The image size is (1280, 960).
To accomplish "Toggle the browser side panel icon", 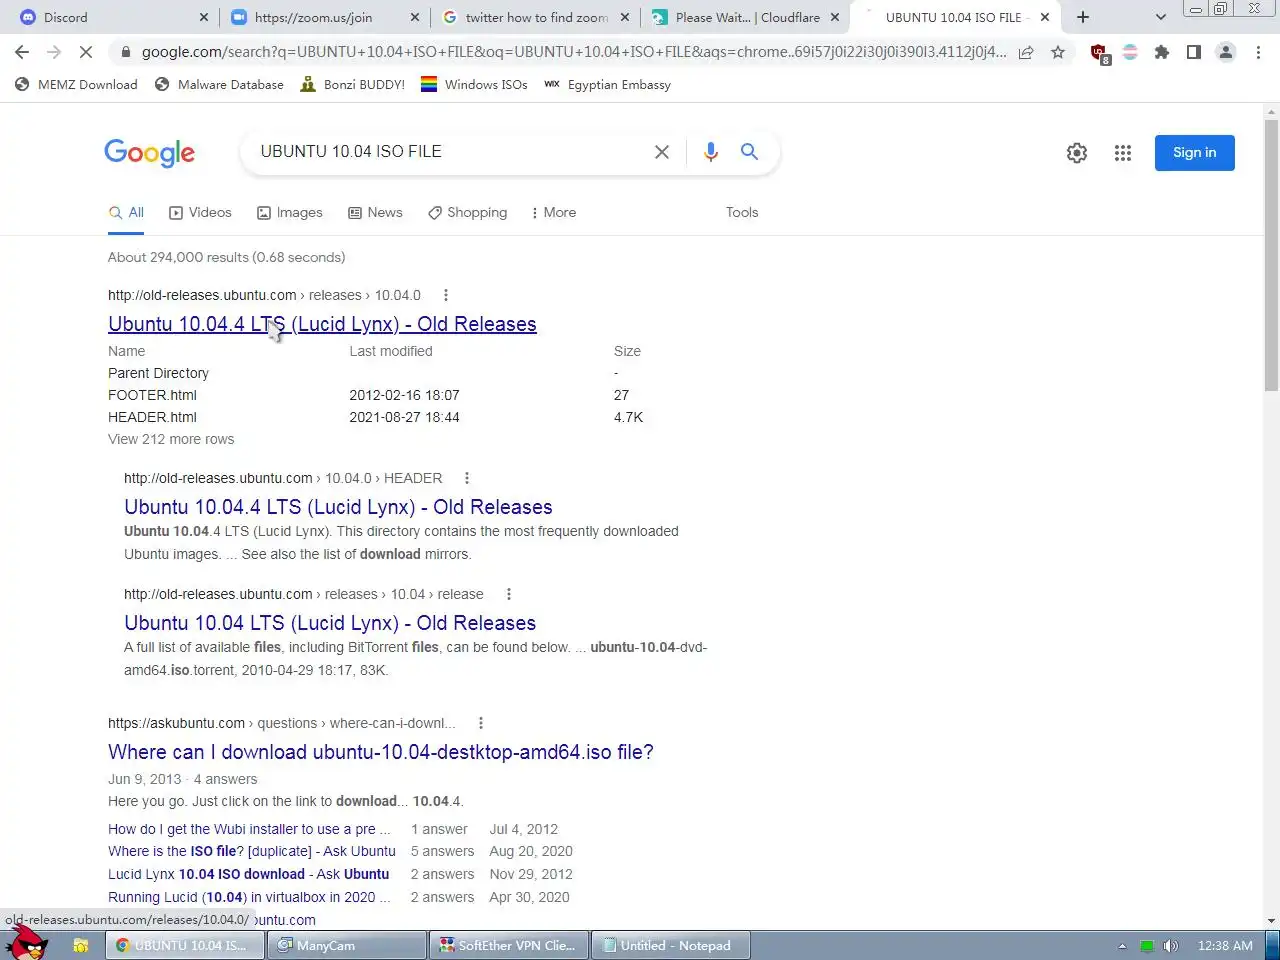I will pyautogui.click(x=1194, y=52).
